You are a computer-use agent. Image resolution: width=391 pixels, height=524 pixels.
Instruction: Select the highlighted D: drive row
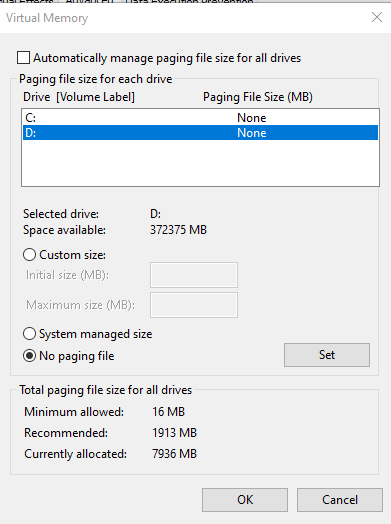200,133
